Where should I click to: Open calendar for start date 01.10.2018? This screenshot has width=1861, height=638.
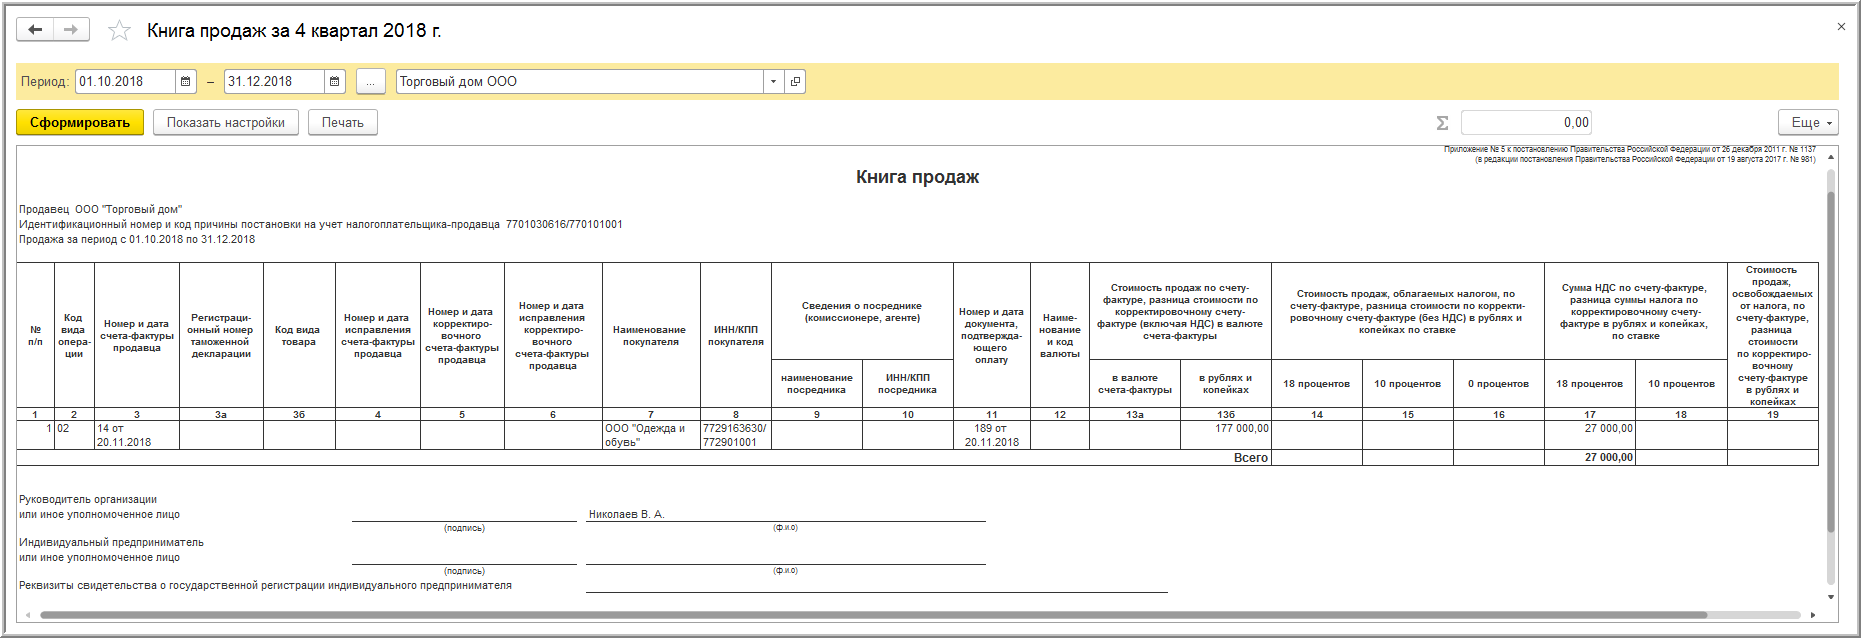point(186,82)
